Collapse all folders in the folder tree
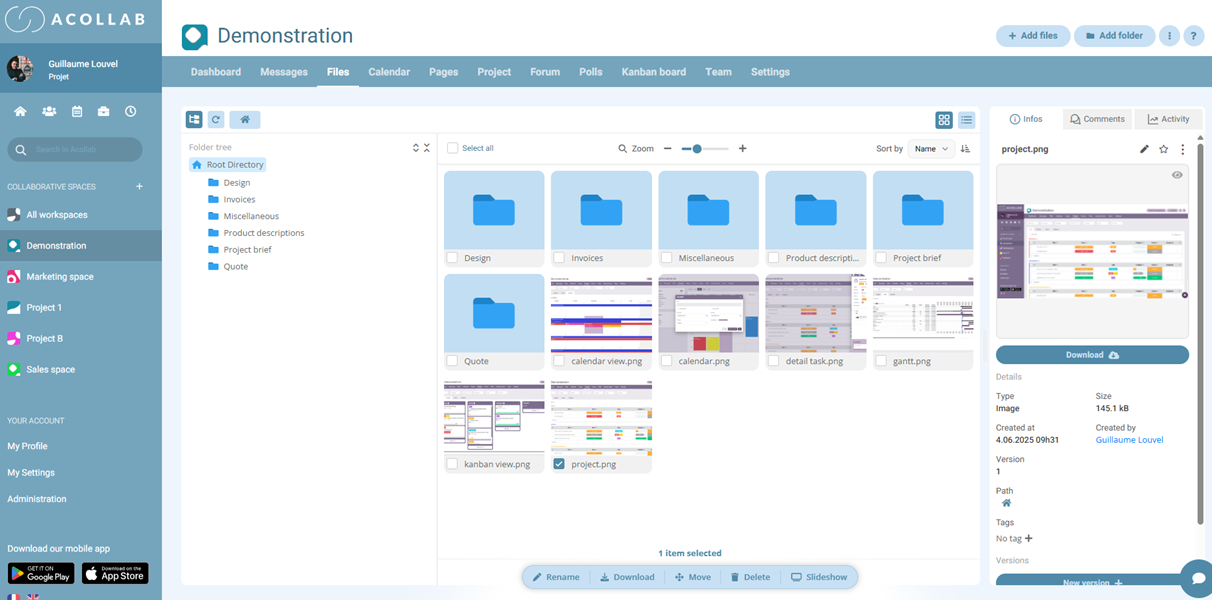The height and width of the screenshot is (600, 1212). pos(427,148)
